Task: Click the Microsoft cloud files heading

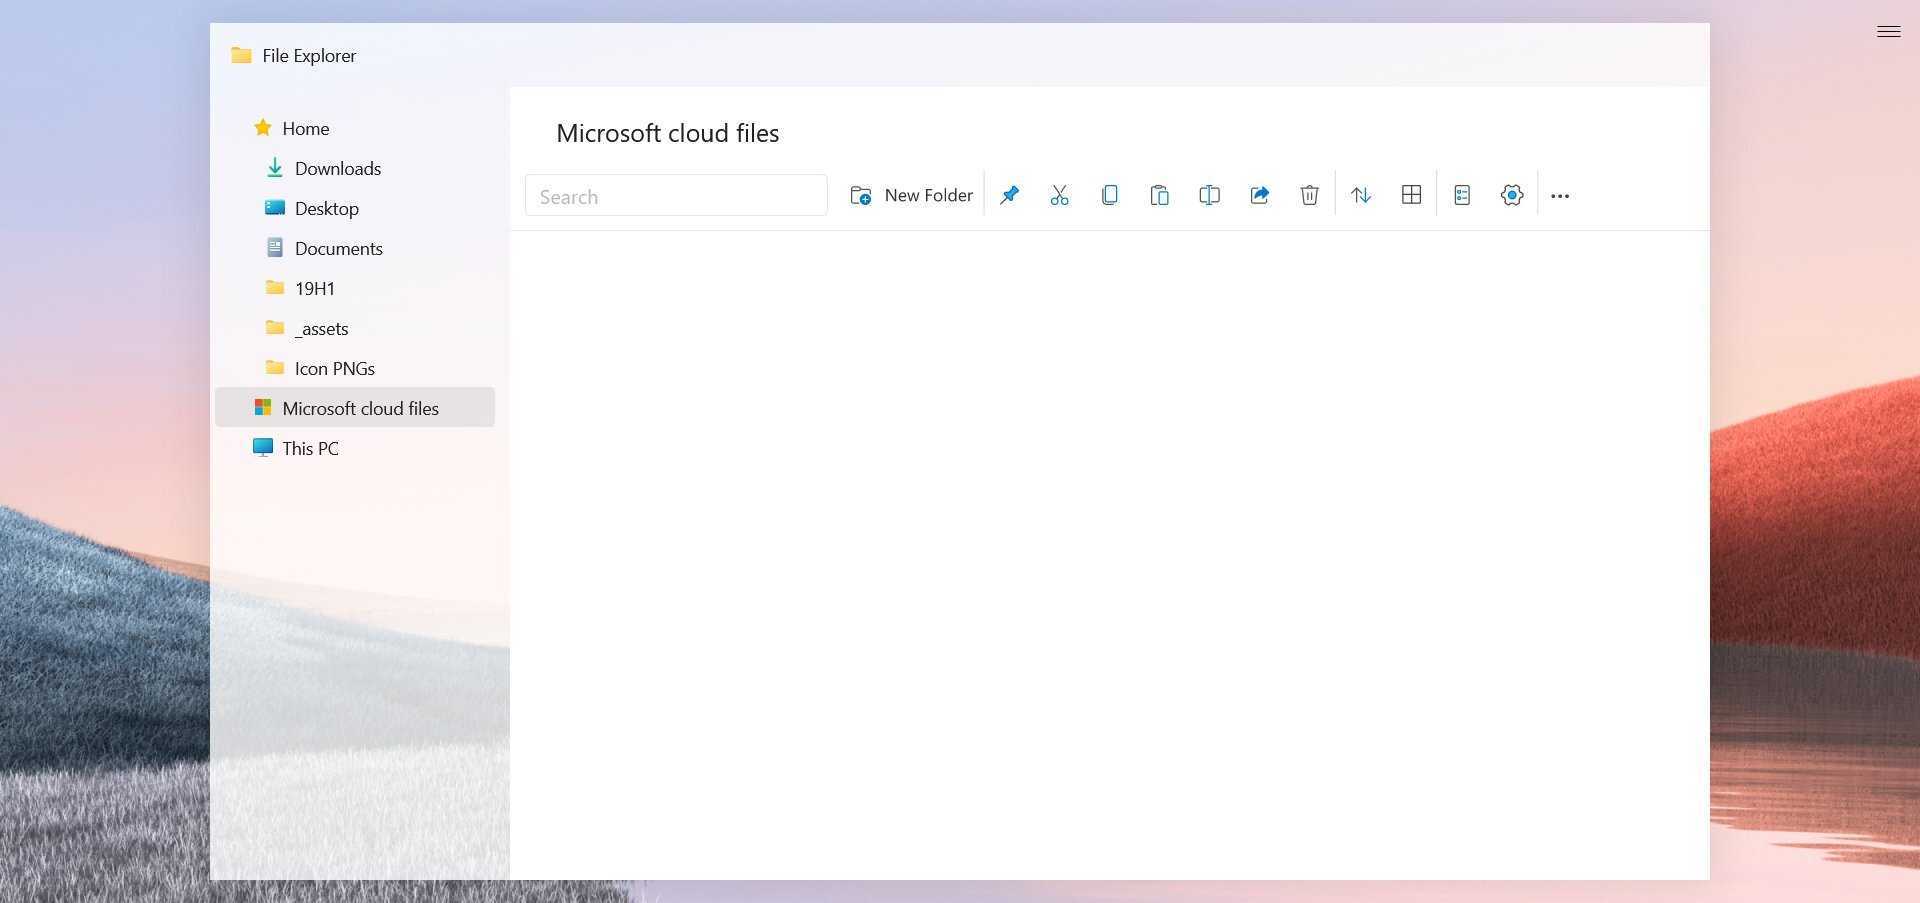Action: (667, 133)
